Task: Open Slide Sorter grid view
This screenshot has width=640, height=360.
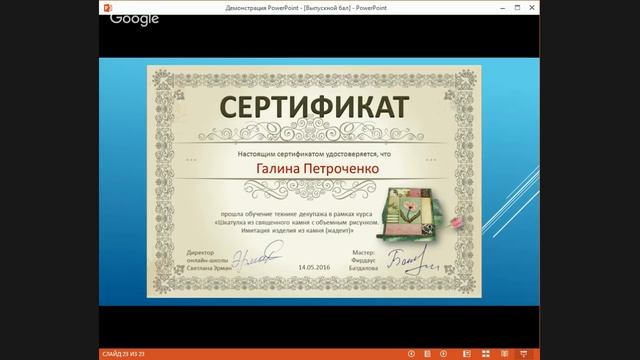Action: pos(486,354)
